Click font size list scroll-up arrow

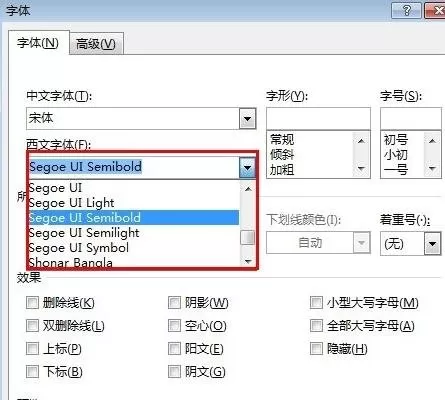click(432, 141)
